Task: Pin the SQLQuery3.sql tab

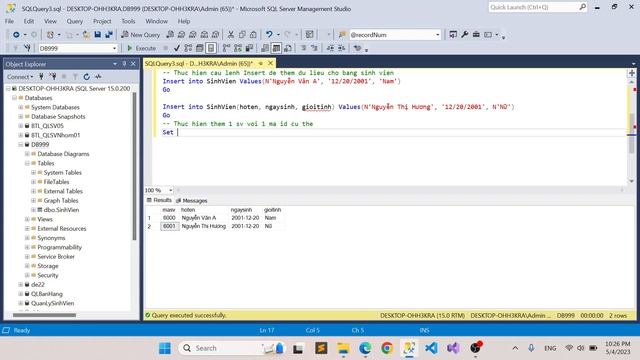Action: pyautogui.click(x=261, y=63)
